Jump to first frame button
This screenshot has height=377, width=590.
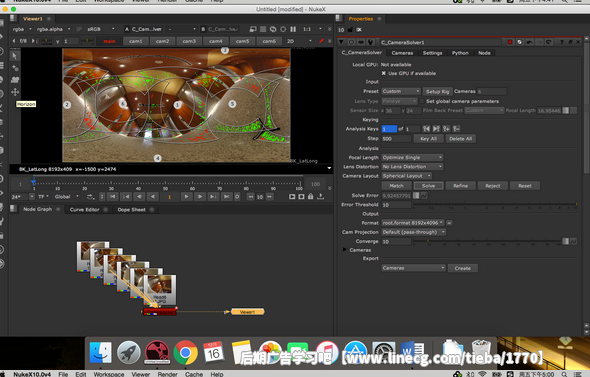(x=113, y=196)
